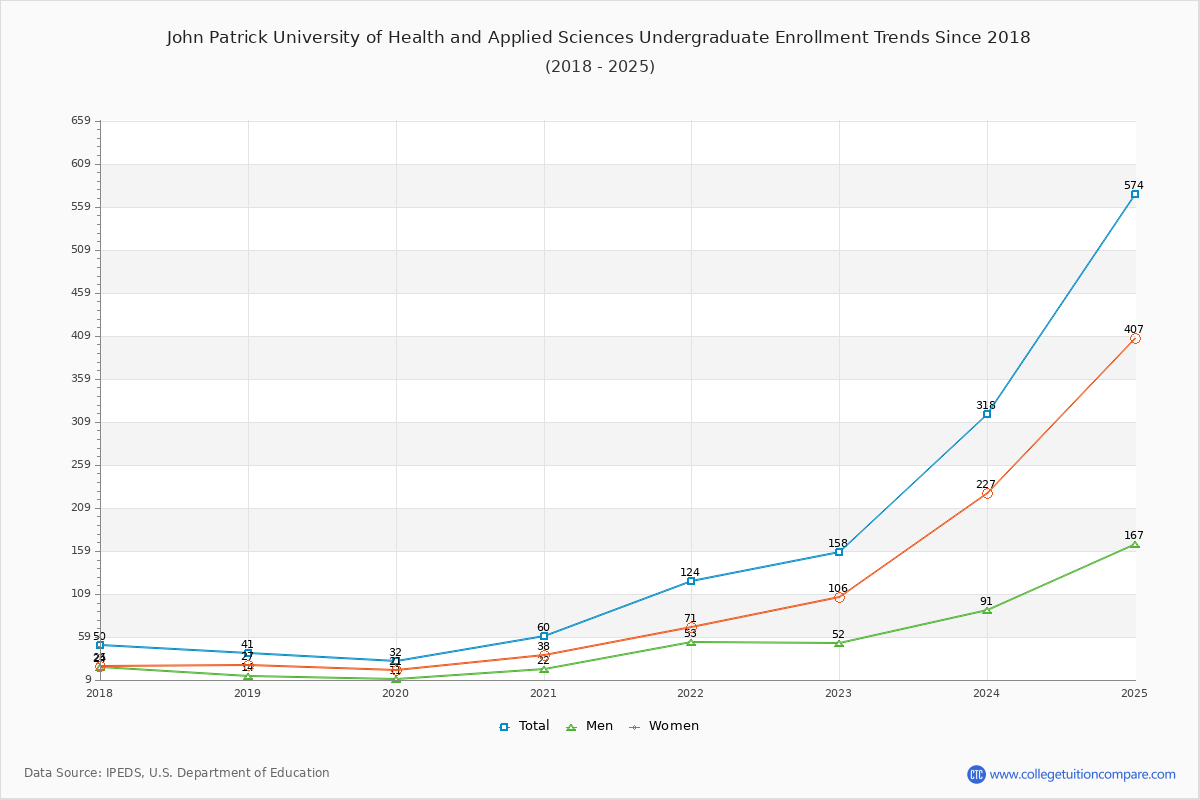Click the (2018 - 2025) subtitle
Image resolution: width=1200 pixels, height=800 pixels.
tap(600, 67)
